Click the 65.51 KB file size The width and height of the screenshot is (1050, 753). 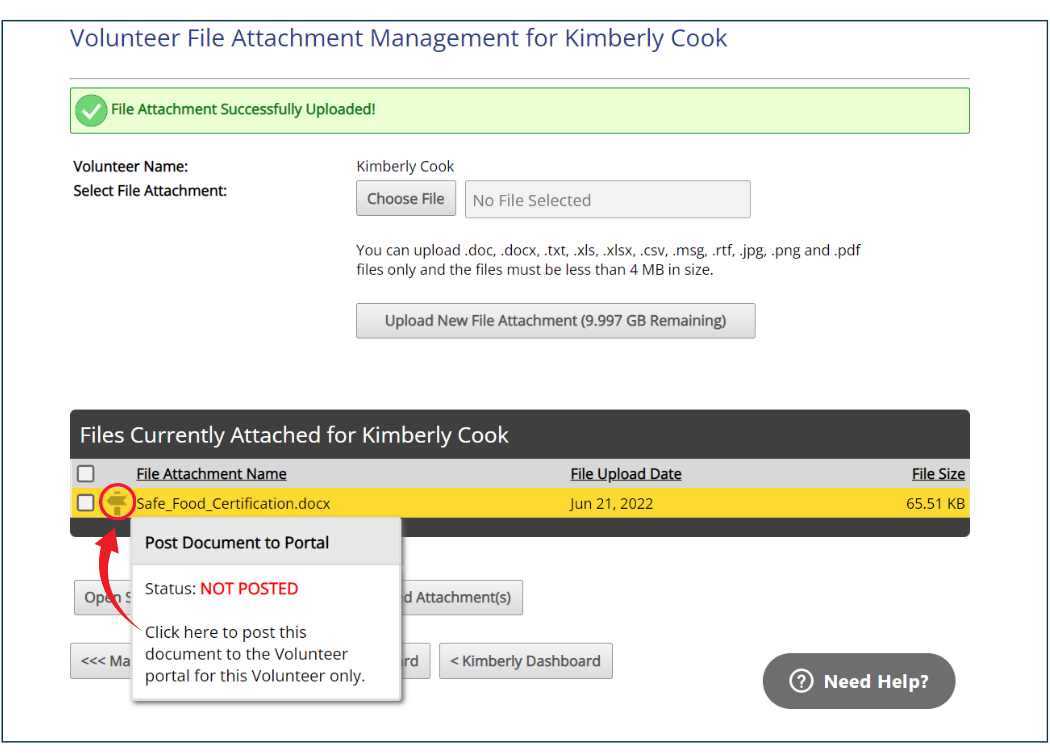pyautogui.click(x=935, y=503)
